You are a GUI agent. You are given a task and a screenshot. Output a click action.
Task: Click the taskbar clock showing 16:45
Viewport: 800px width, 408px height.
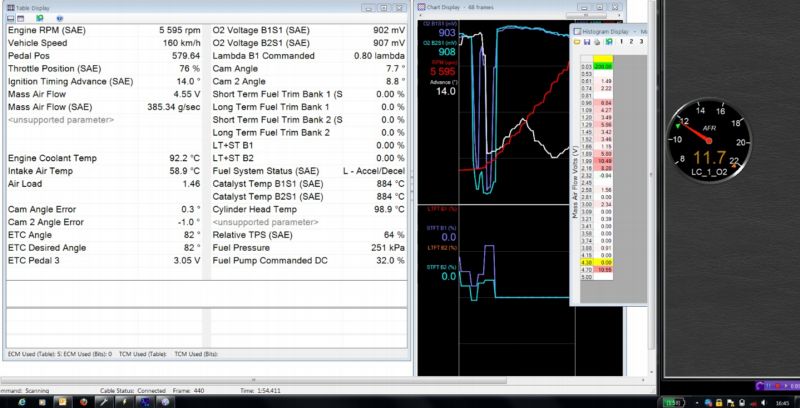point(781,401)
